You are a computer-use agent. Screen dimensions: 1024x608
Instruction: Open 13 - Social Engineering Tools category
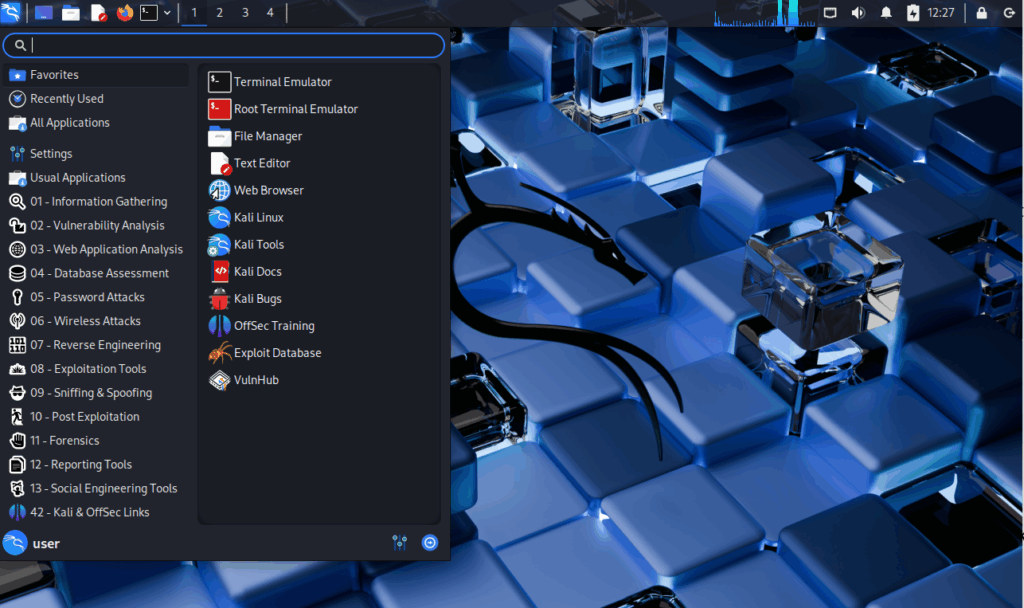[x=96, y=488]
